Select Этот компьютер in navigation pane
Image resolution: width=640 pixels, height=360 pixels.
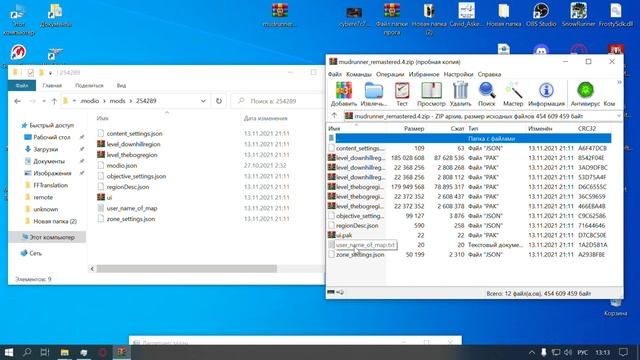pyautogui.click(x=52, y=237)
